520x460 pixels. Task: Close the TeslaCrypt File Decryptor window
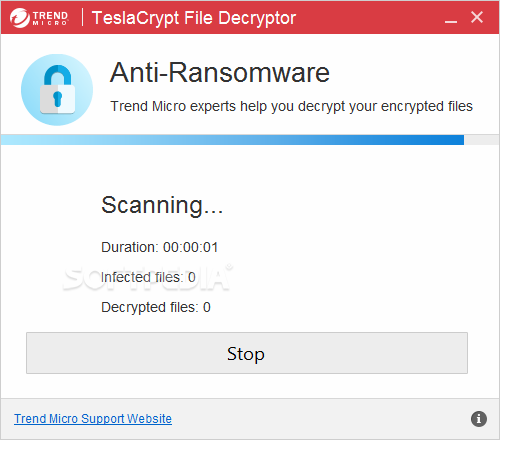click(x=477, y=17)
